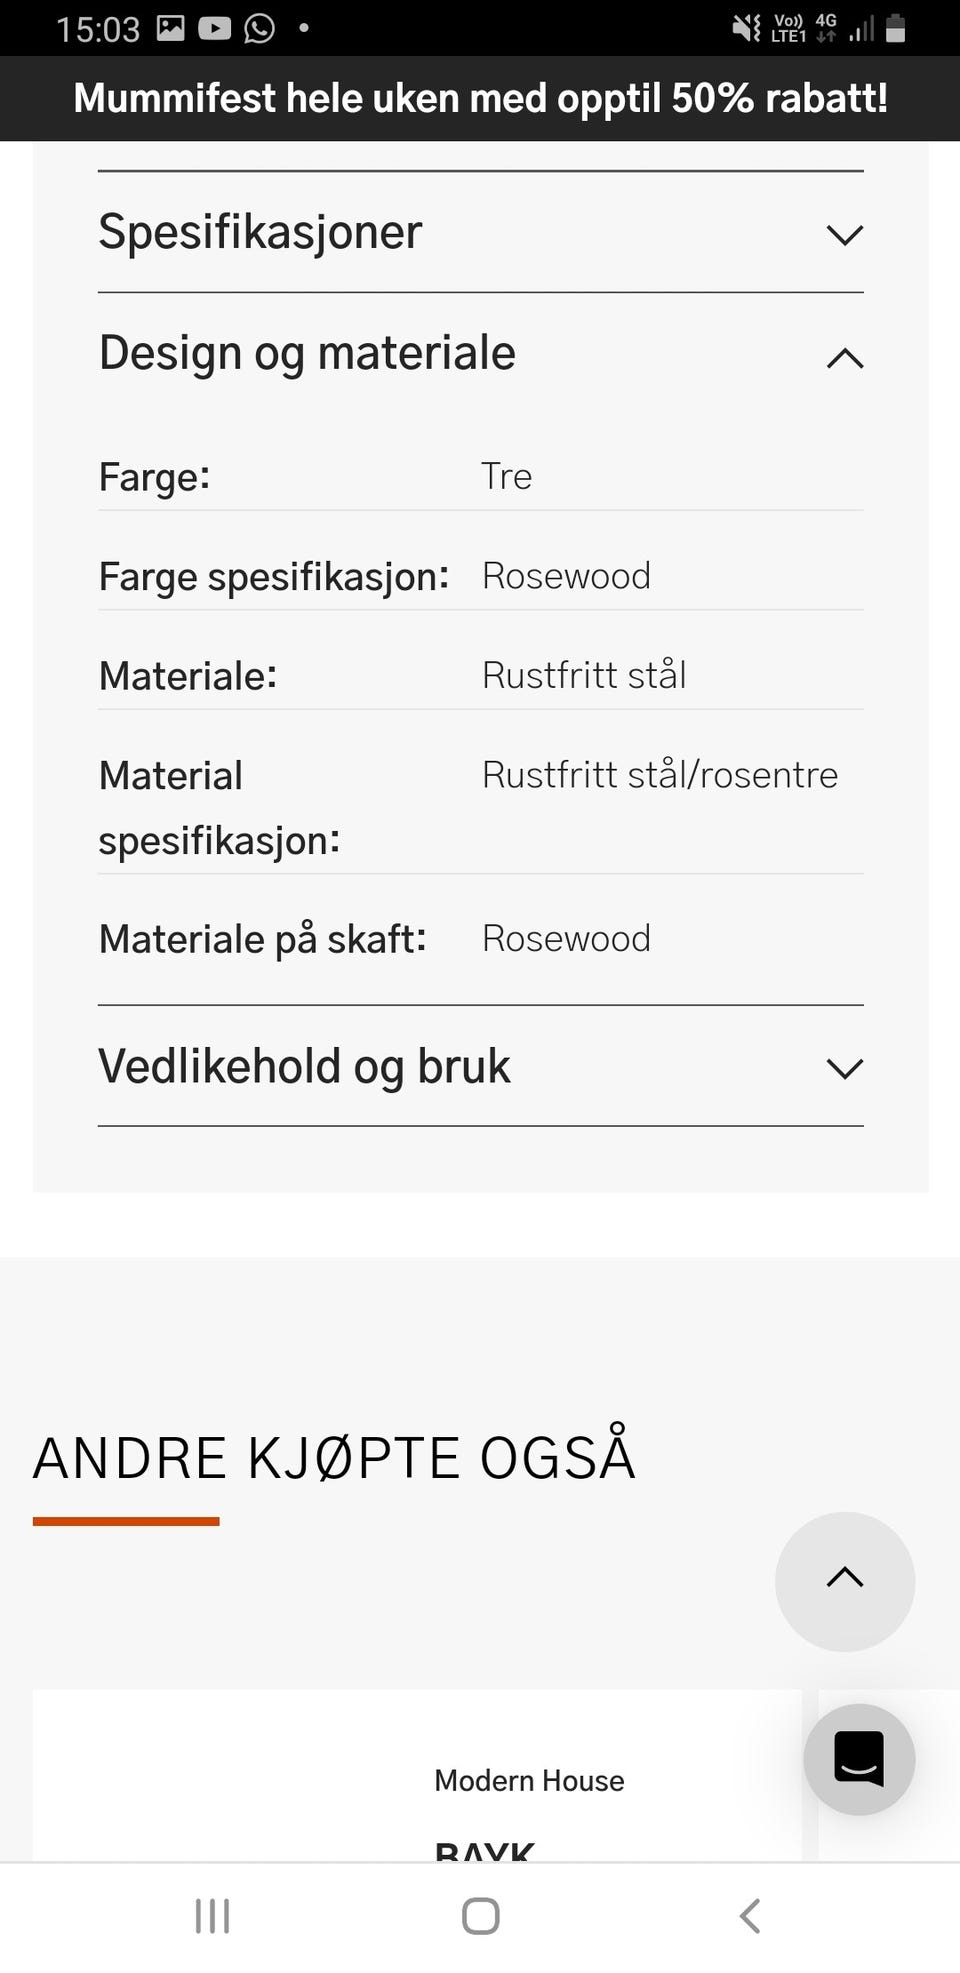Screen dimensions: 960x1973
Task: Open YouTube notification icon in status bar
Action: tap(213, 27)
